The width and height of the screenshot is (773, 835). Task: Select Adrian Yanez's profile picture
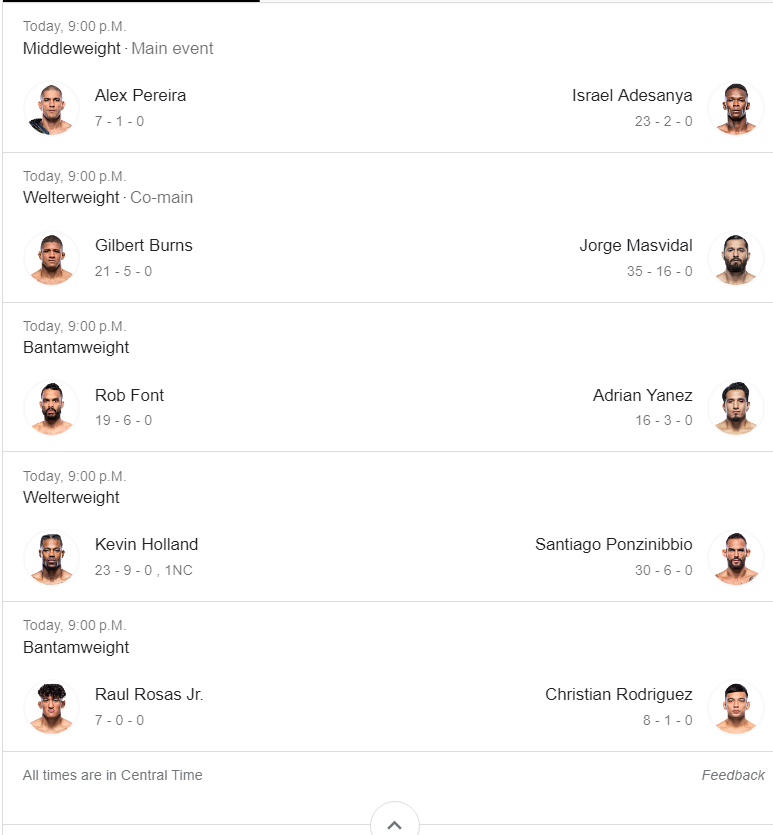click(x=735, y=408)
